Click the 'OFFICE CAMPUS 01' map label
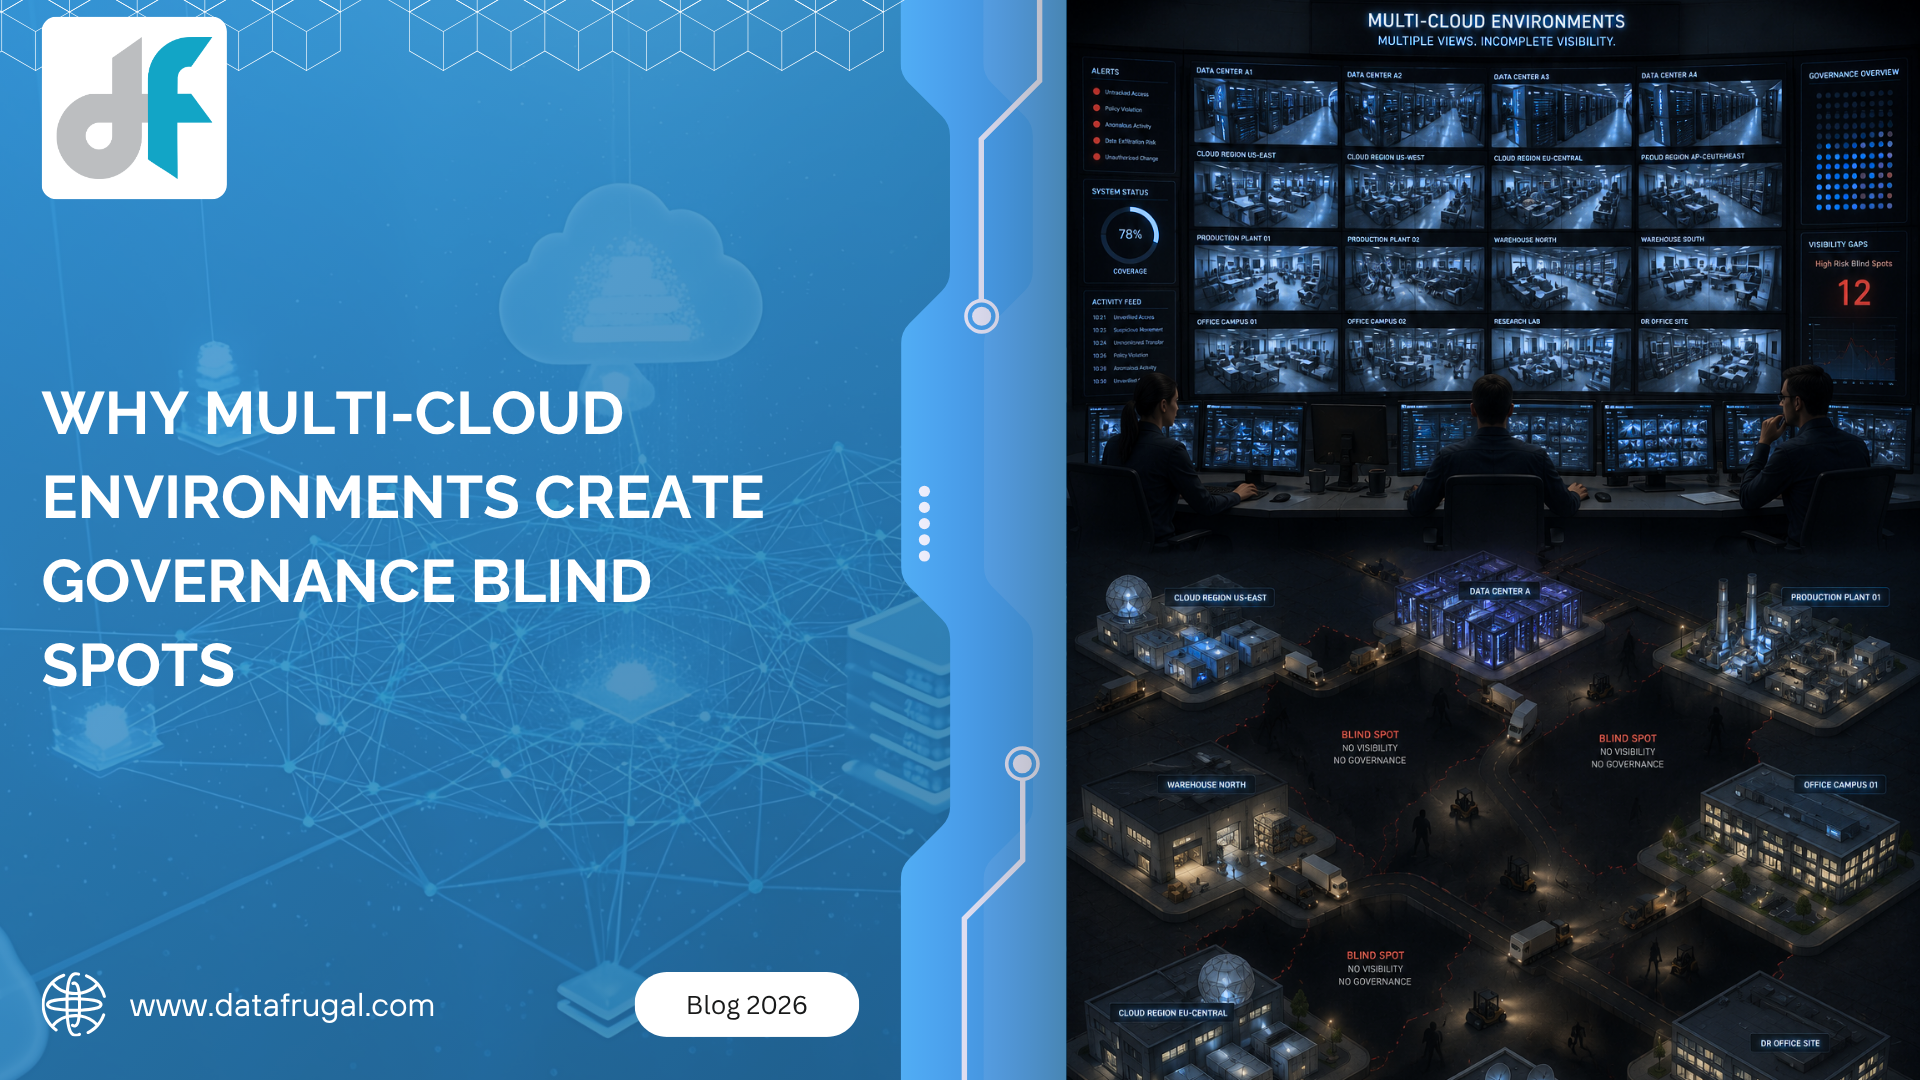 point(1840,785)
